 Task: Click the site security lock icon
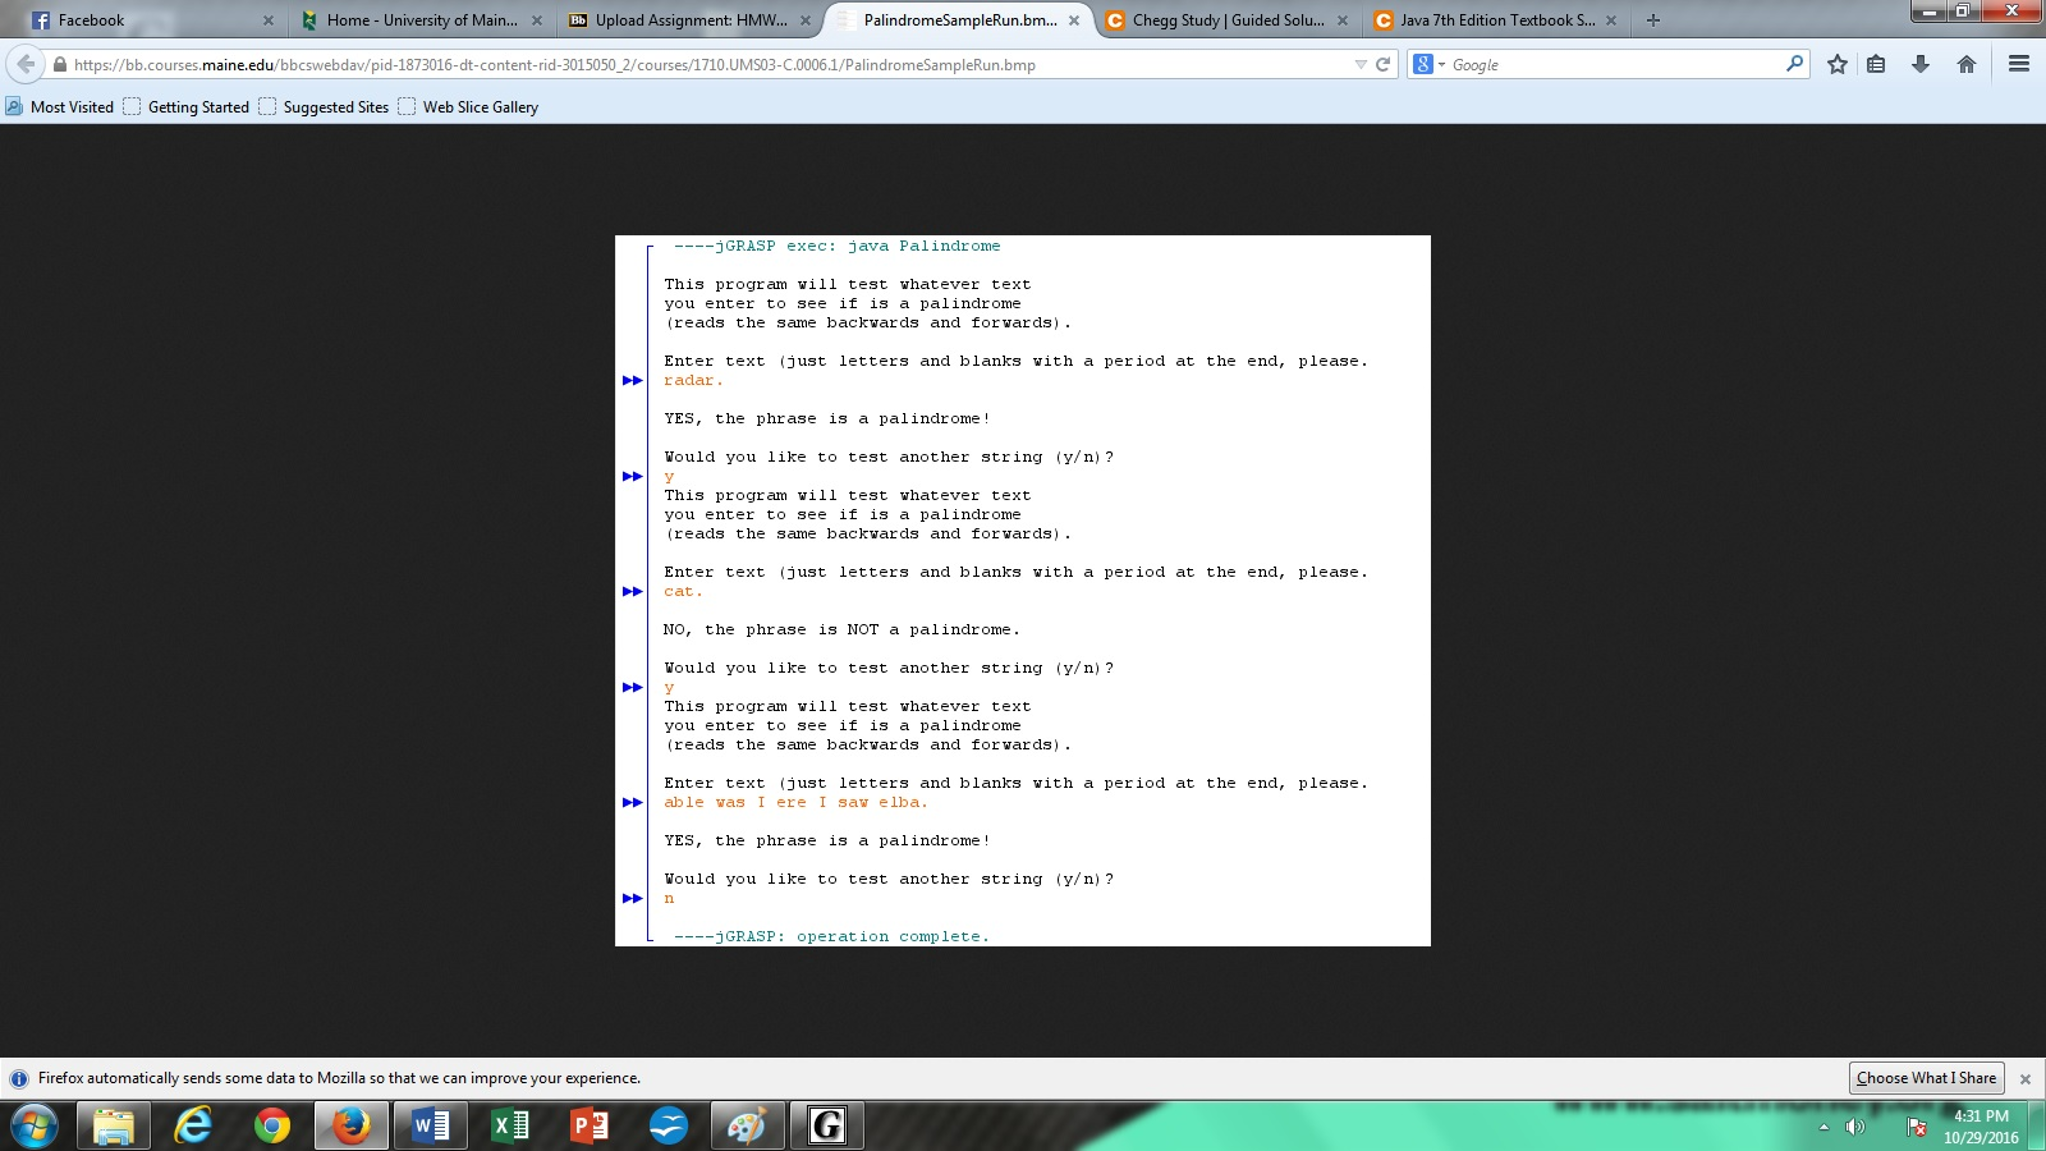[60, 65]
